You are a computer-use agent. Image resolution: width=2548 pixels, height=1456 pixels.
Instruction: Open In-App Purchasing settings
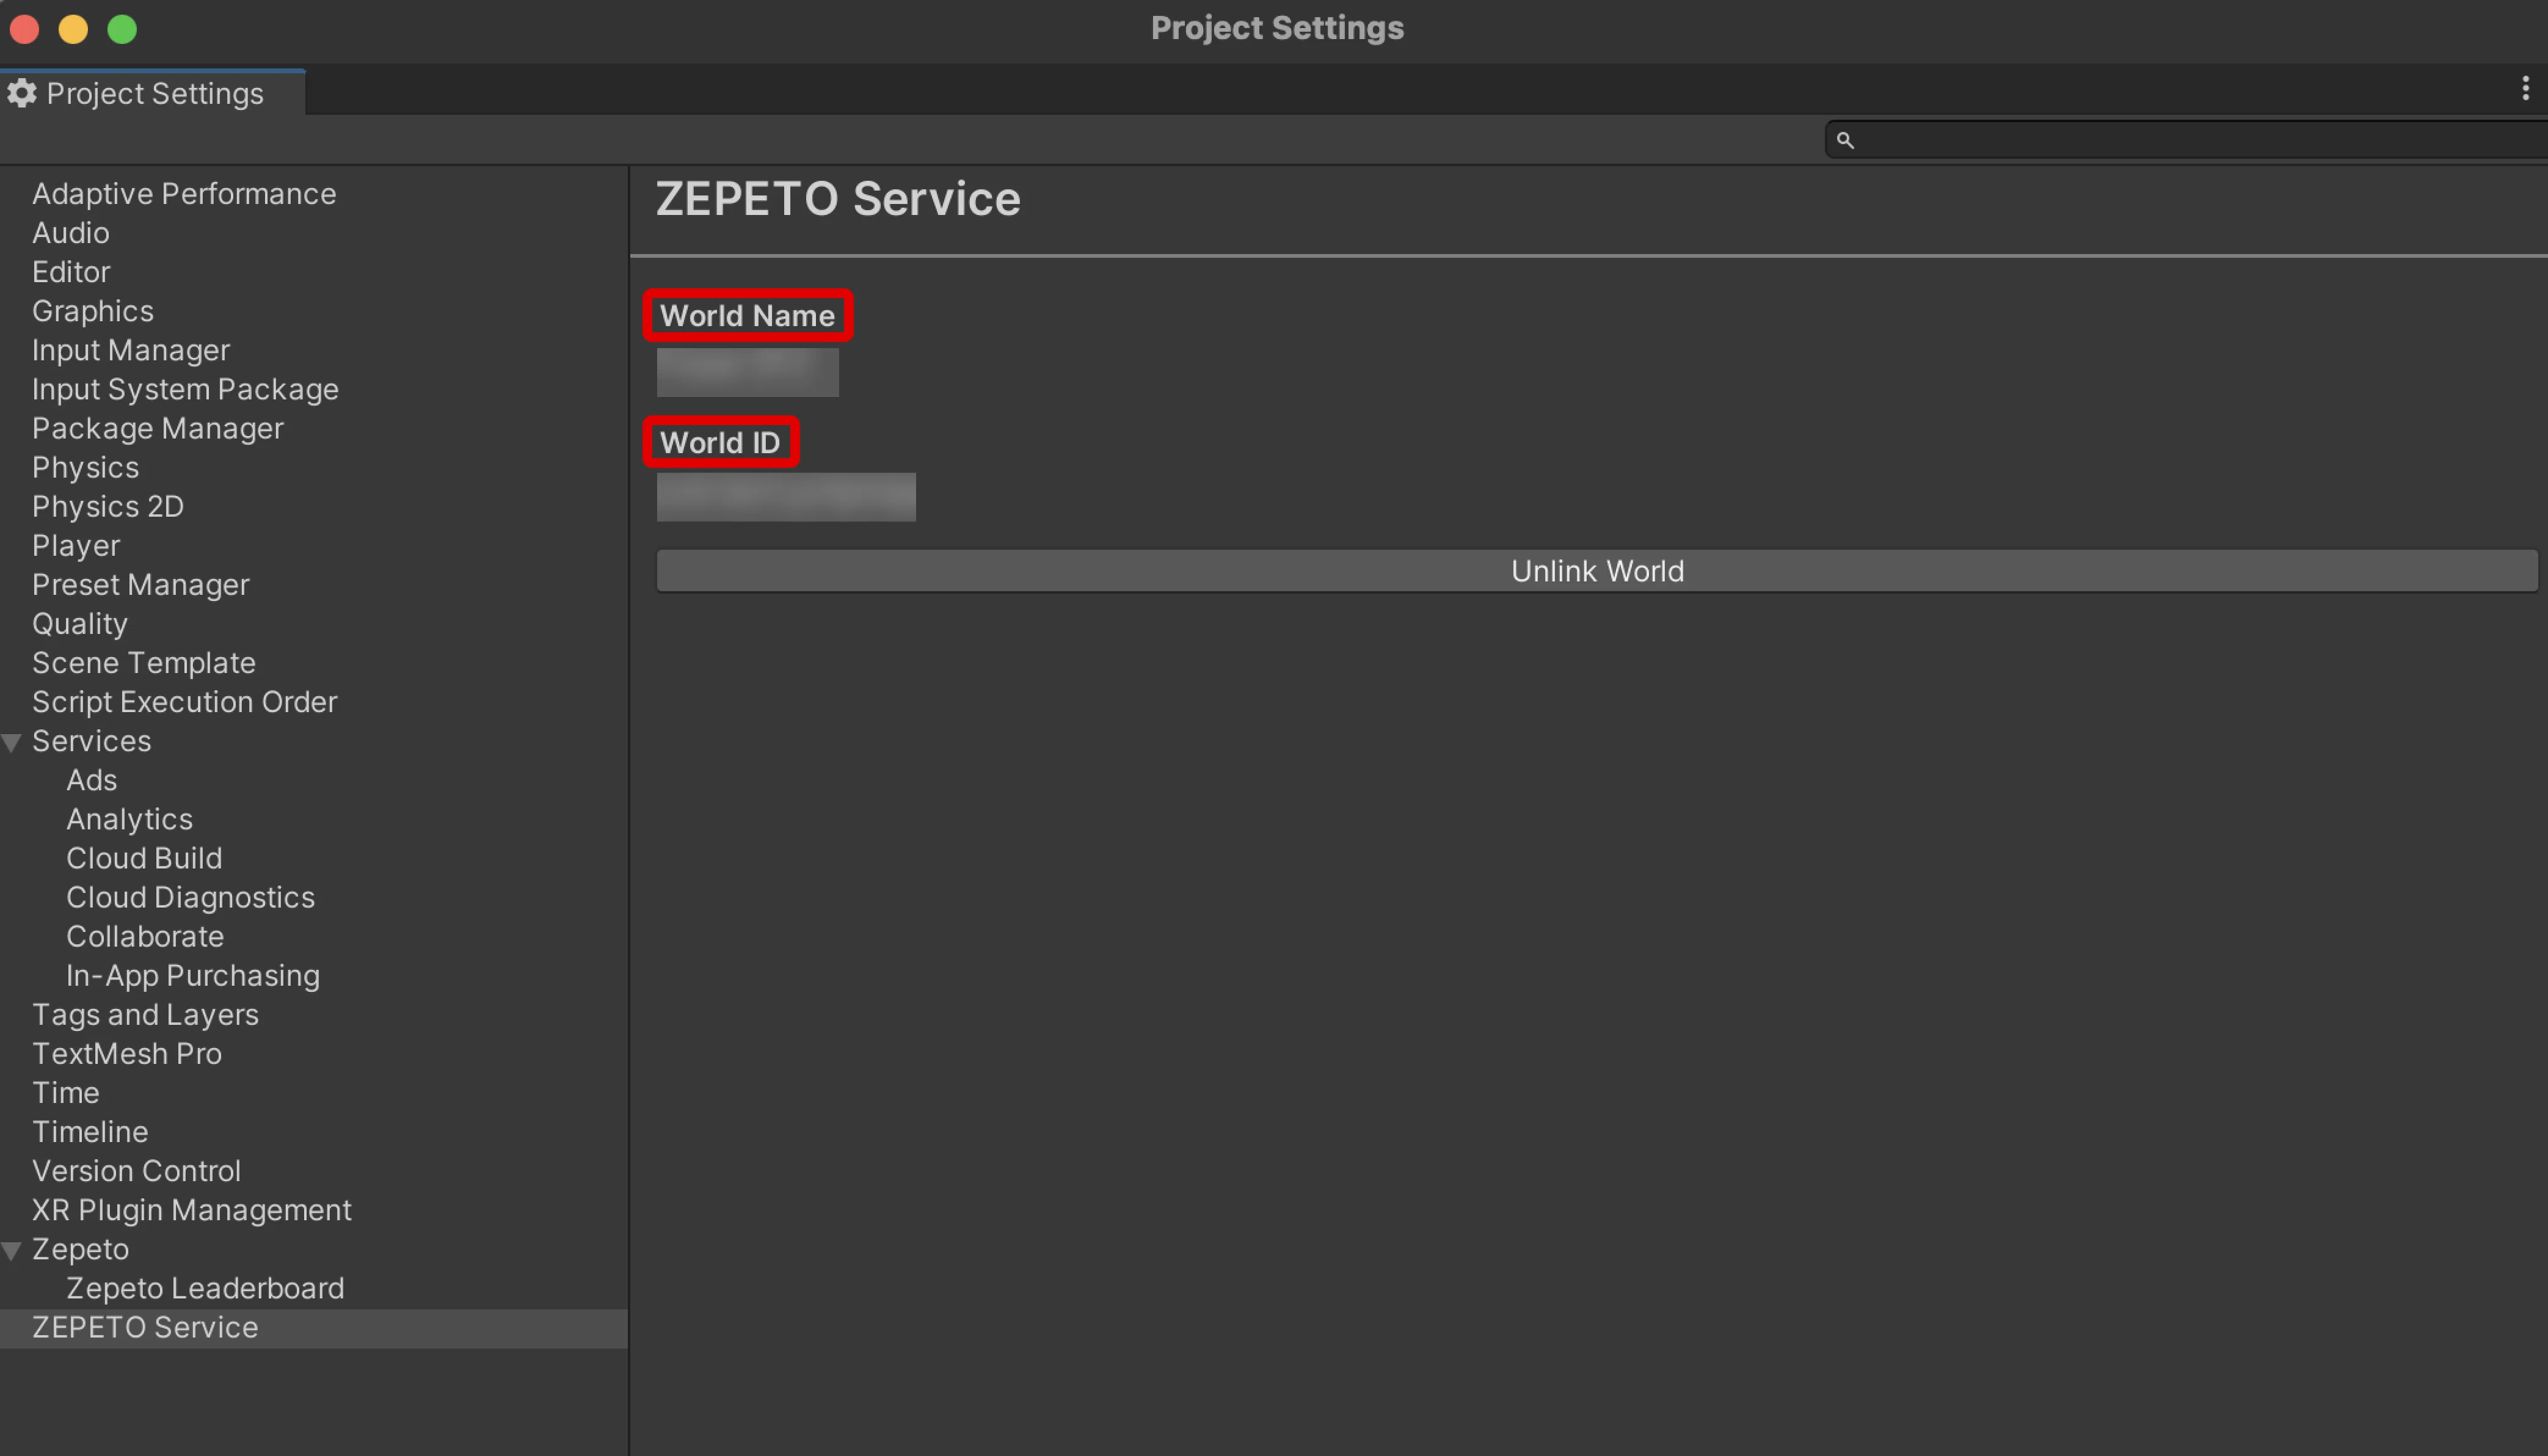click(193, 975)
